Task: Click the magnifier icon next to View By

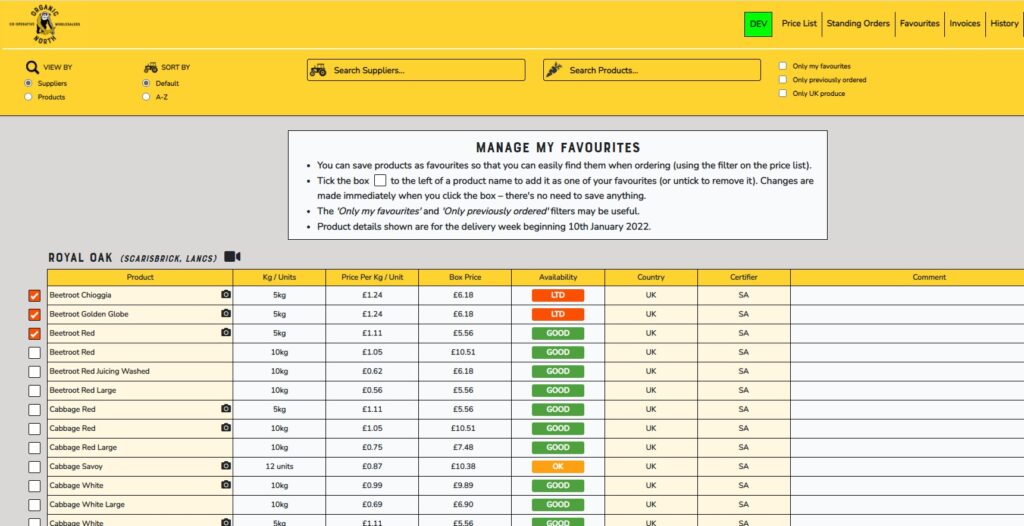Action: click(32, 67)
